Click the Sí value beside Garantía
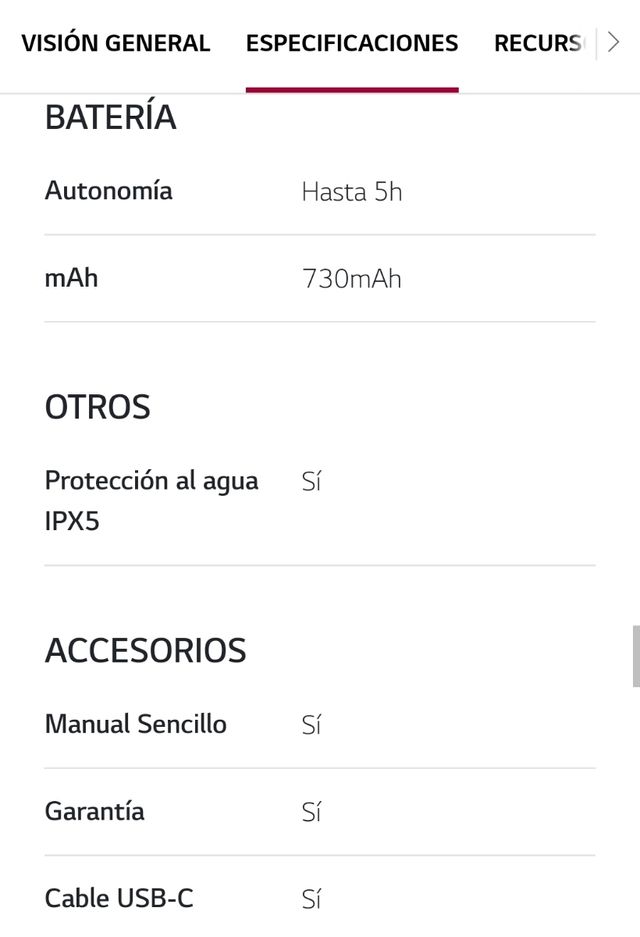 tap(311, 812)
